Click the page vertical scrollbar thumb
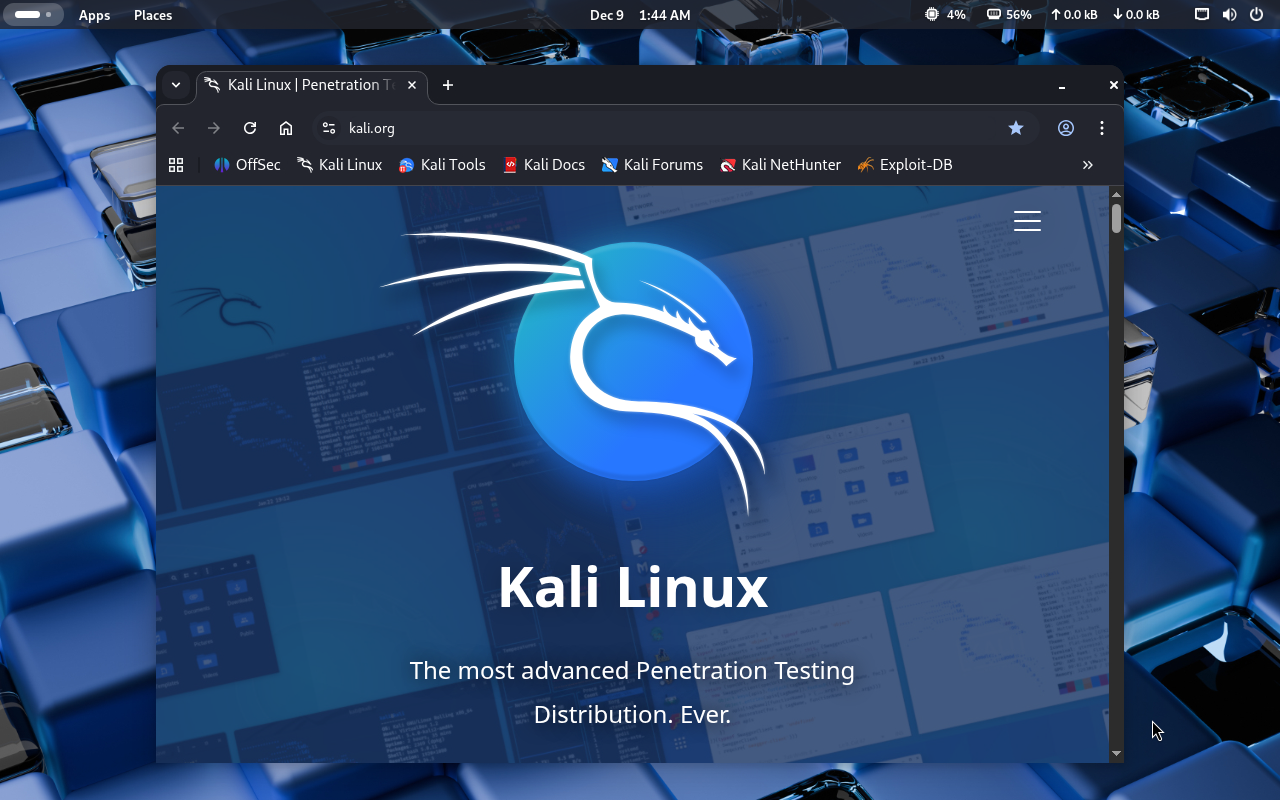The image size is (1280, 800). point(1116,218)
